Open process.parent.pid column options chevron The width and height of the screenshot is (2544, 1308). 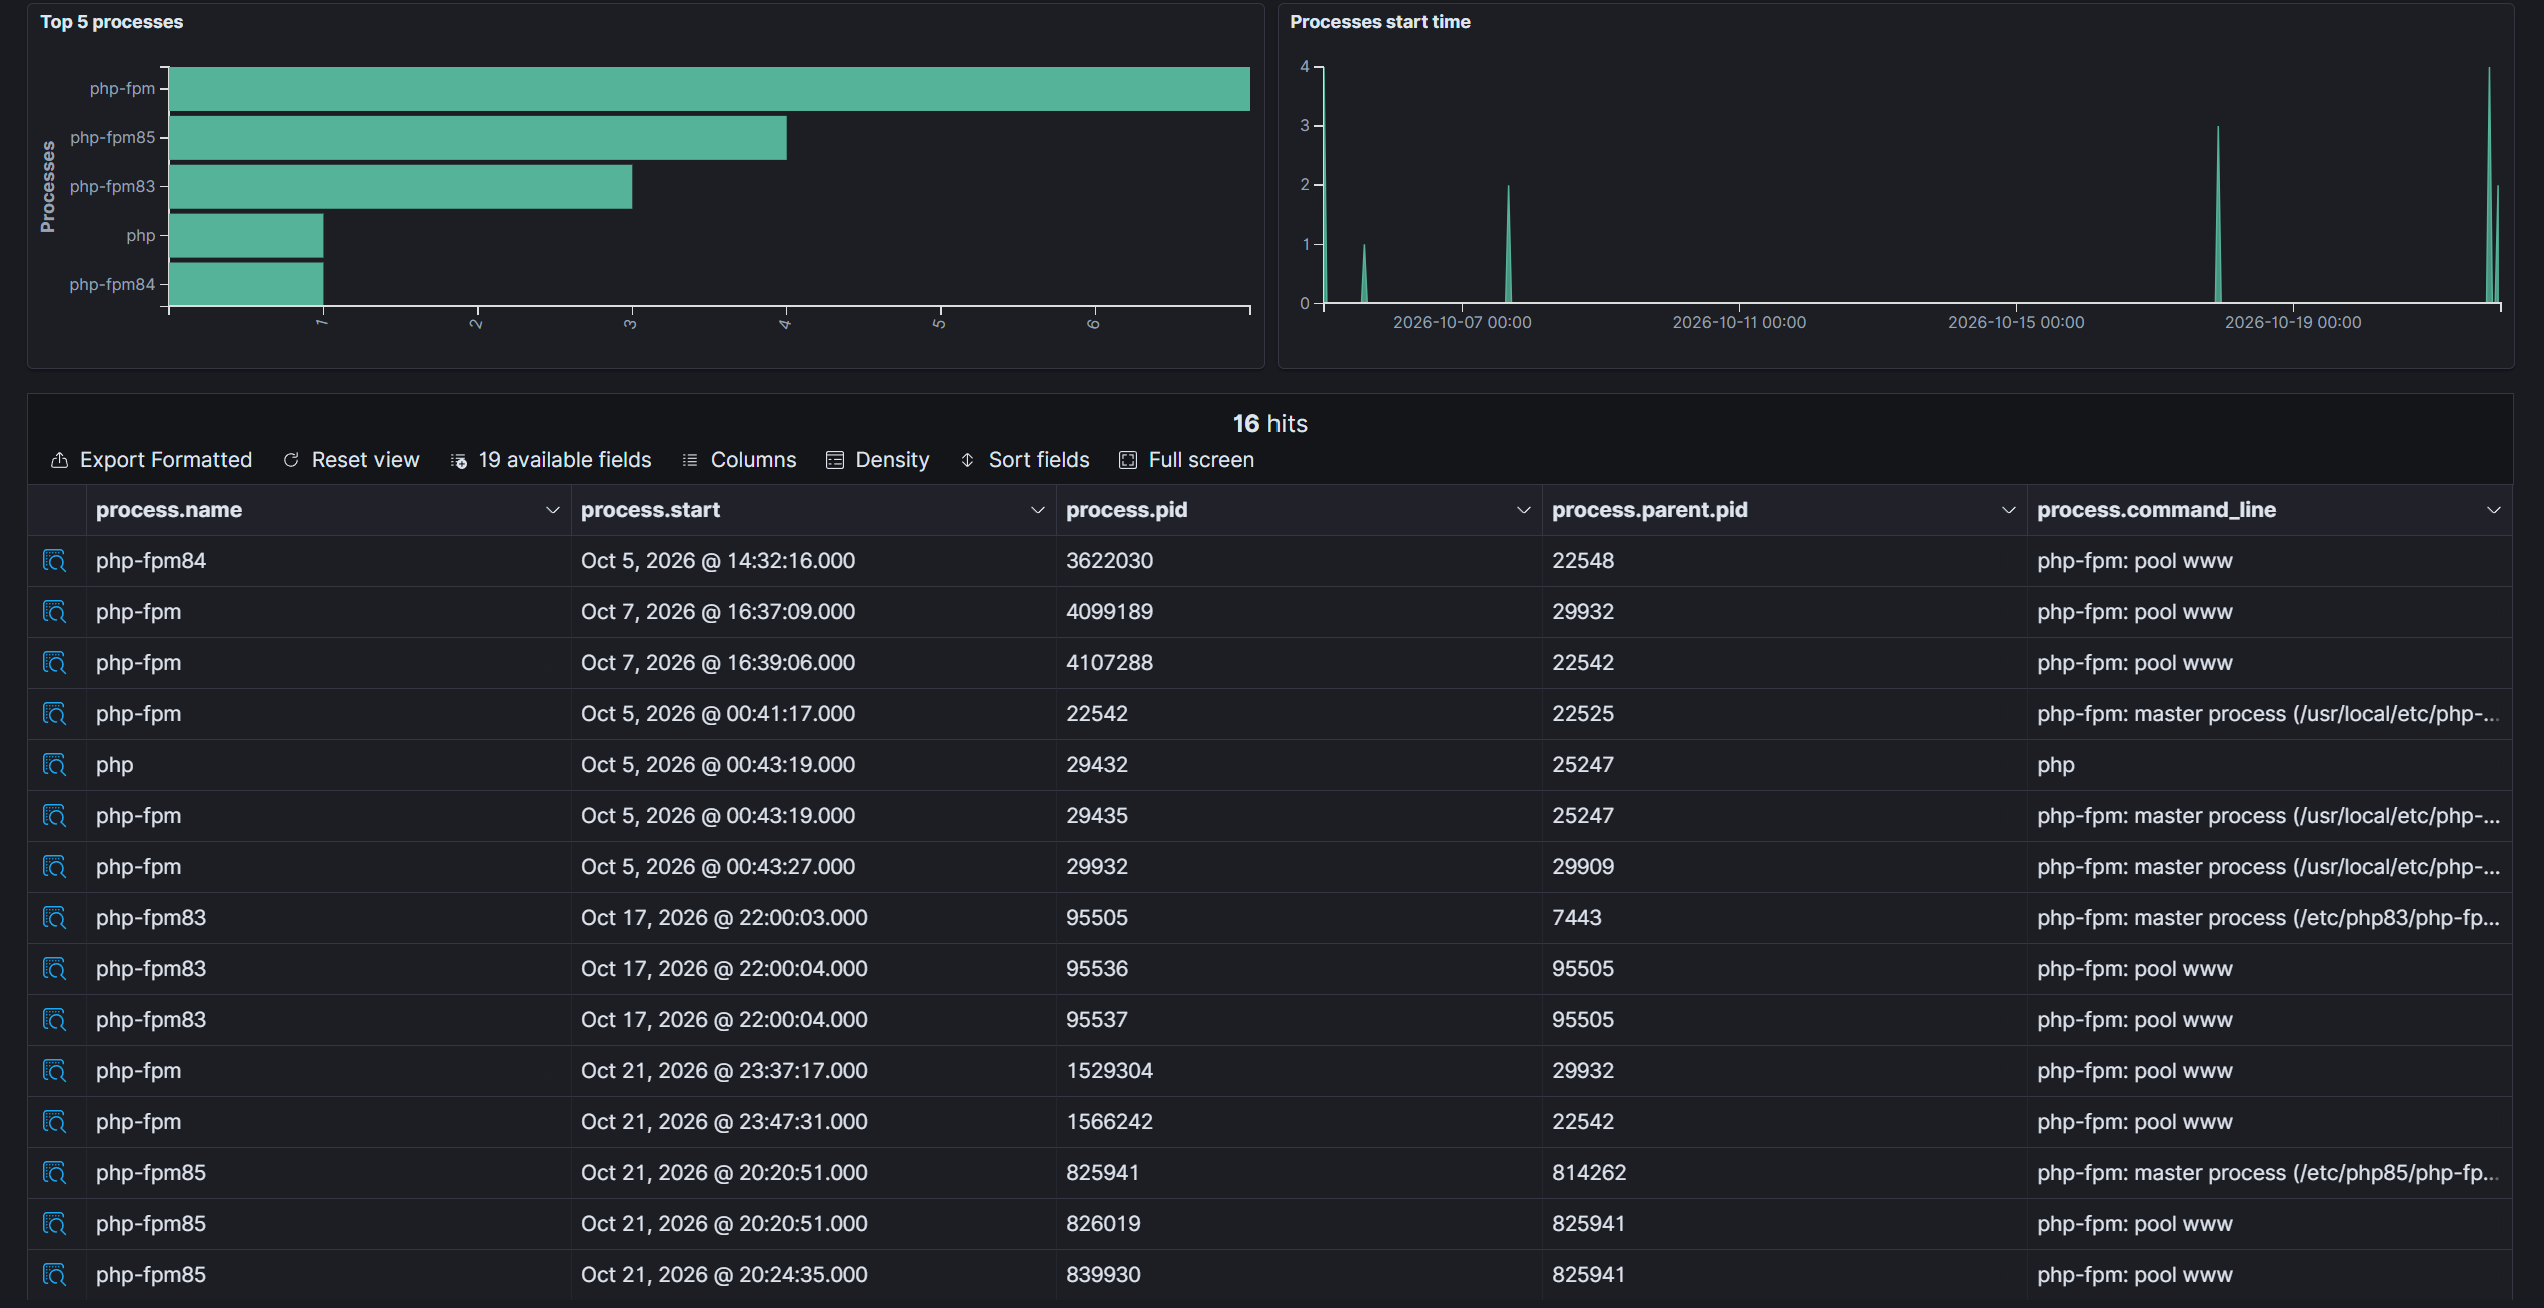coord(2008,511)
